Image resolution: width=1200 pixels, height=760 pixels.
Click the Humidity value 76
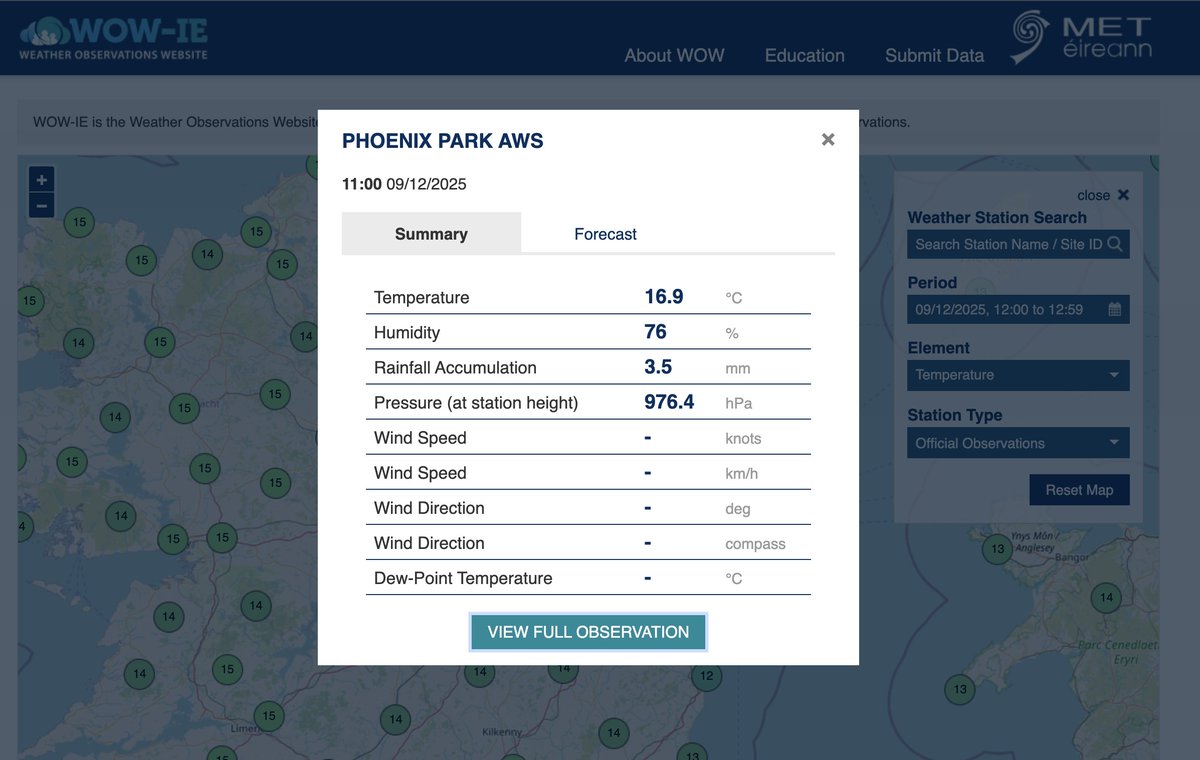tap(655, 332)
